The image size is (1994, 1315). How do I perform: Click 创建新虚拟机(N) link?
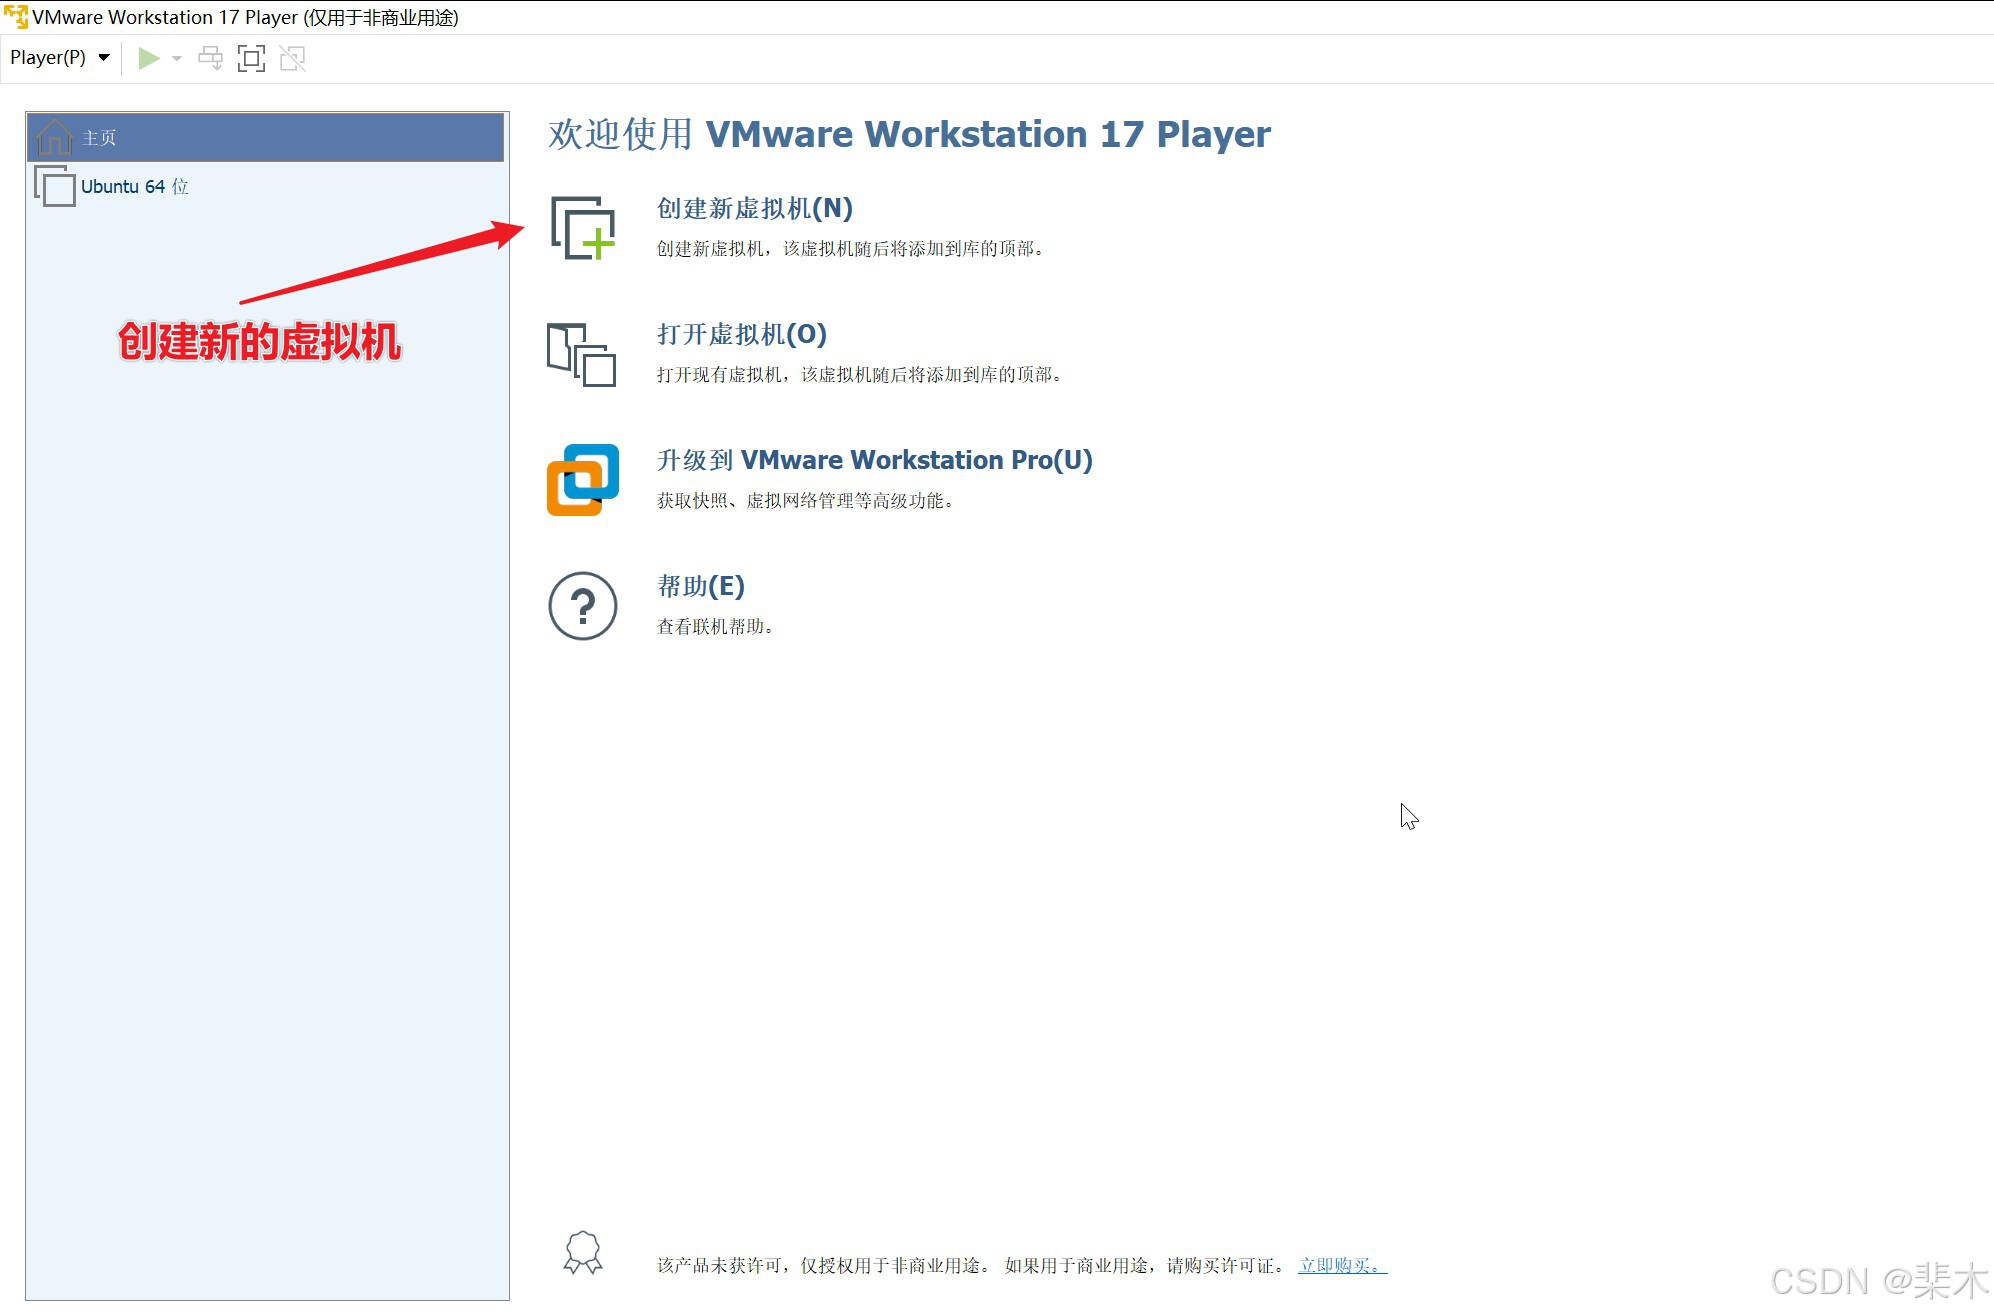754,208
